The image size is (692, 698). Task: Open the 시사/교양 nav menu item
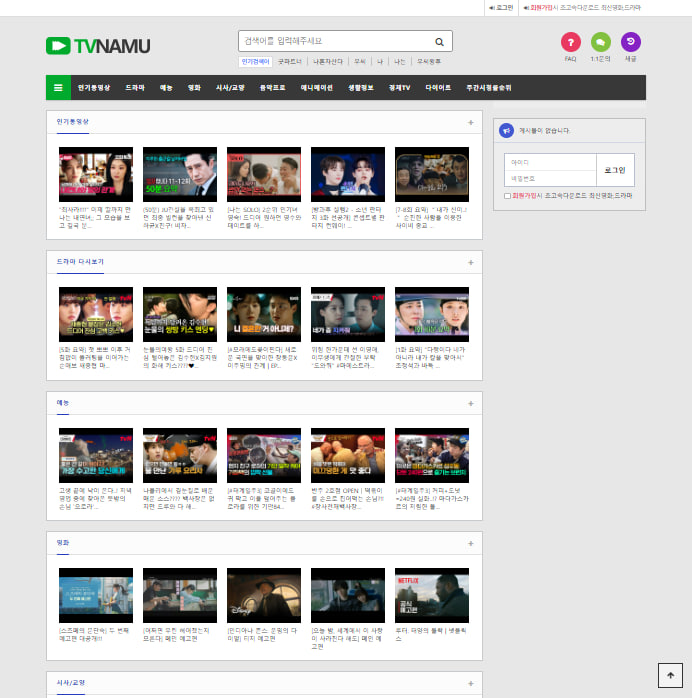click(230, 88)
